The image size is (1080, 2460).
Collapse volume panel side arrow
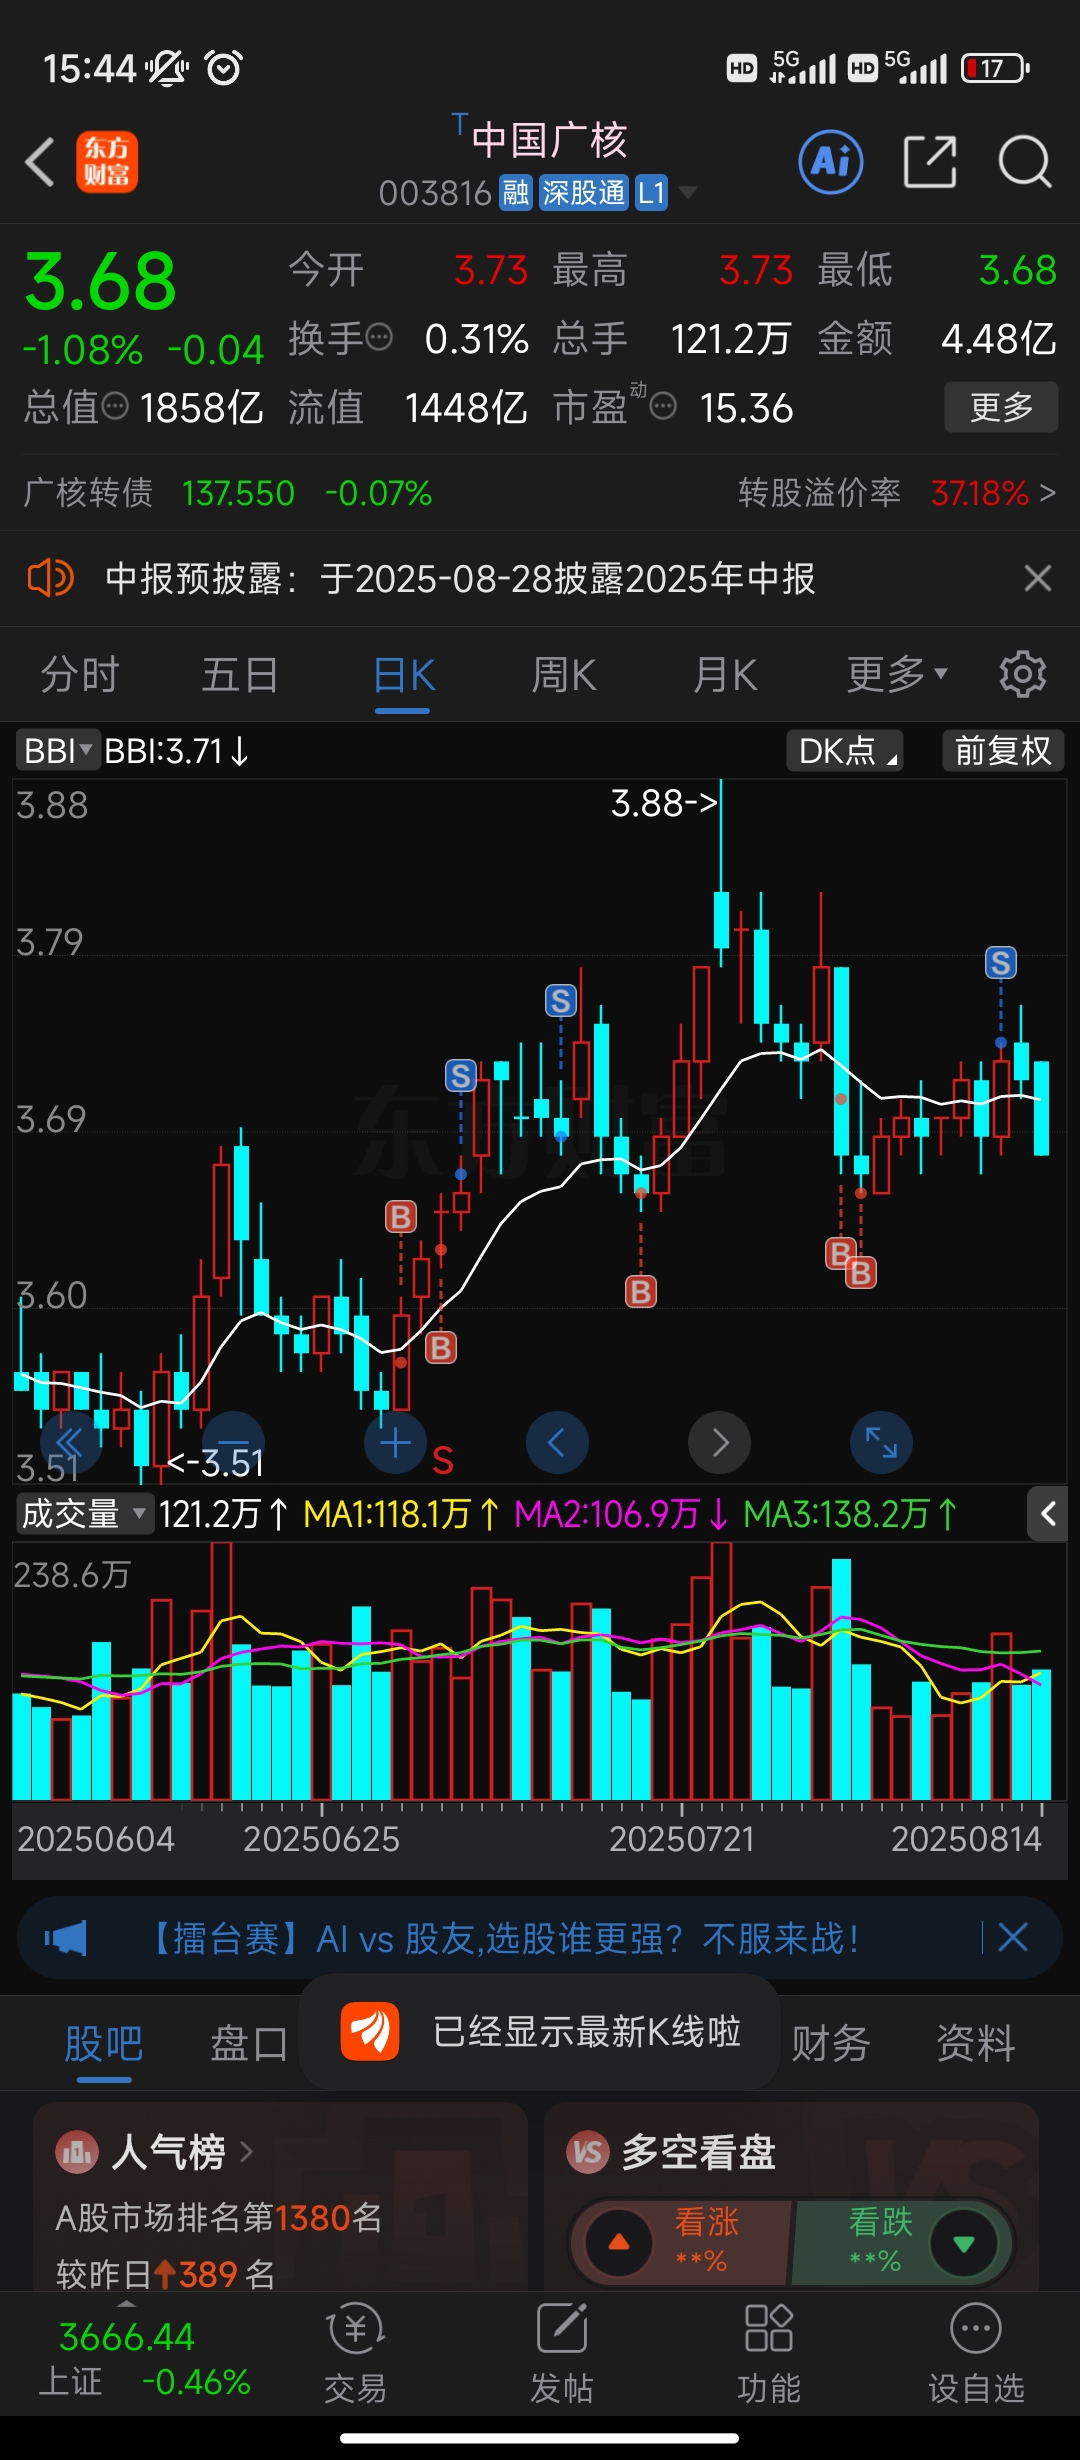click(1047, 1514)
